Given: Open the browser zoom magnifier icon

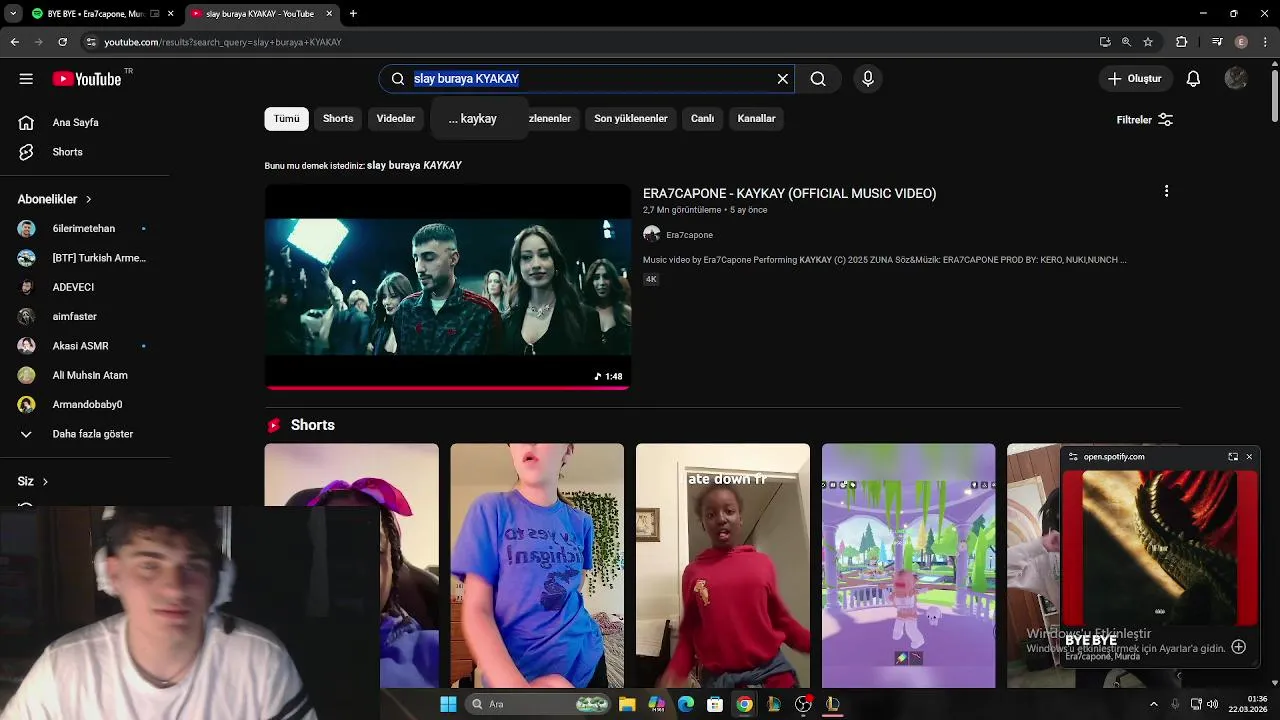Looking at the screenshot, I should tap(1126, 42).
